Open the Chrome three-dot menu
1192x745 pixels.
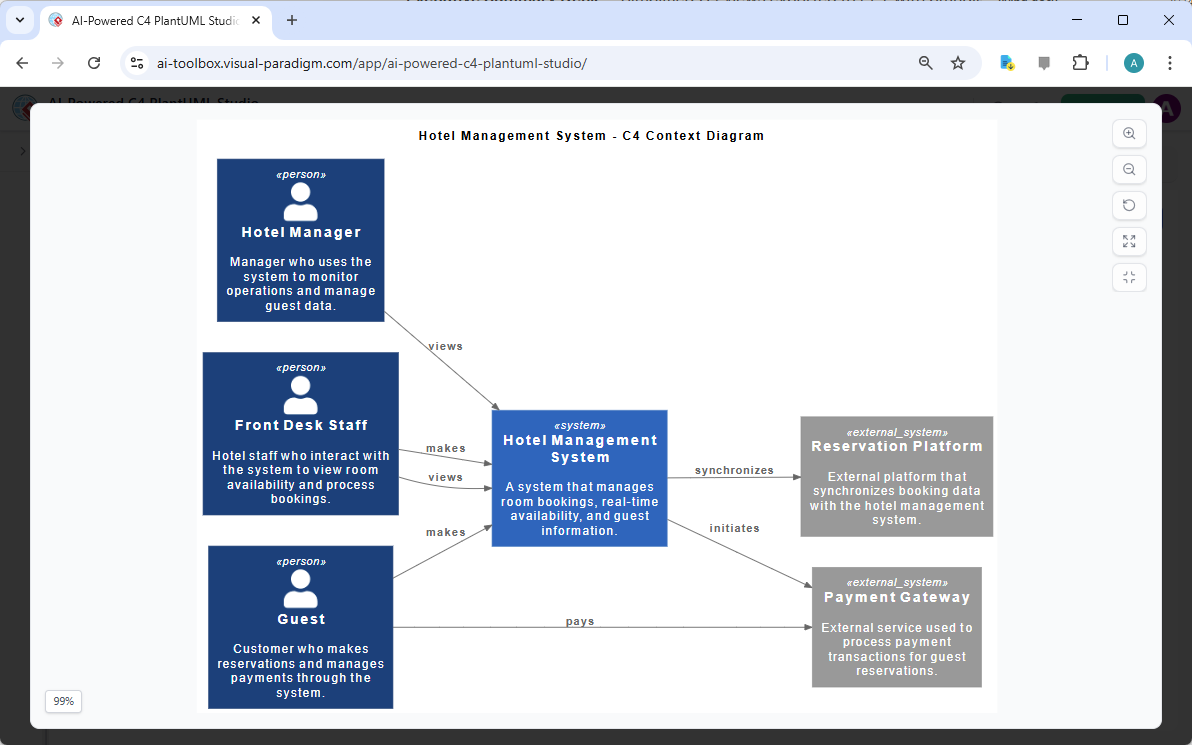click(x=1169, y=62)
